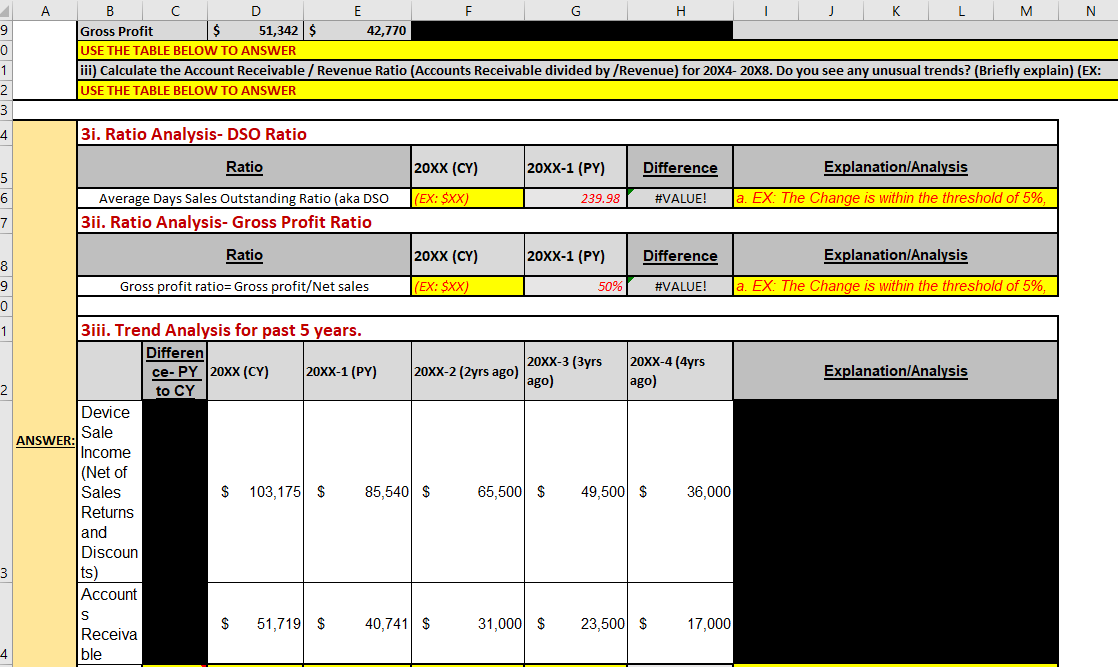The width and height of the screenshot is (1118, 667).
Task: Select the Accounts Receivable row label
Action: point(110,623)
